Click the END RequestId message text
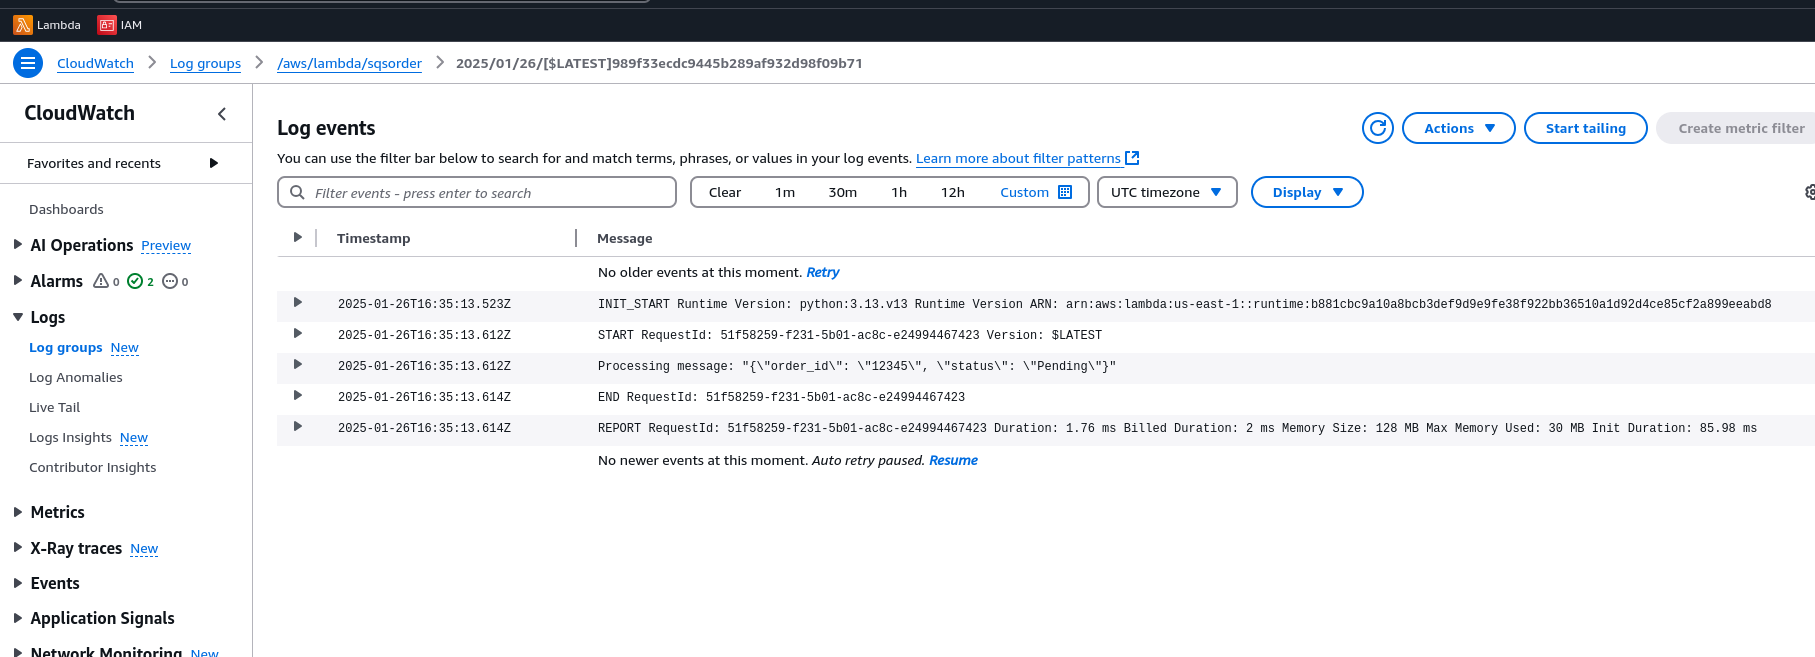The width and height of the screenshot is (1815, 657). pyautogui.click(x=781, y=397)
